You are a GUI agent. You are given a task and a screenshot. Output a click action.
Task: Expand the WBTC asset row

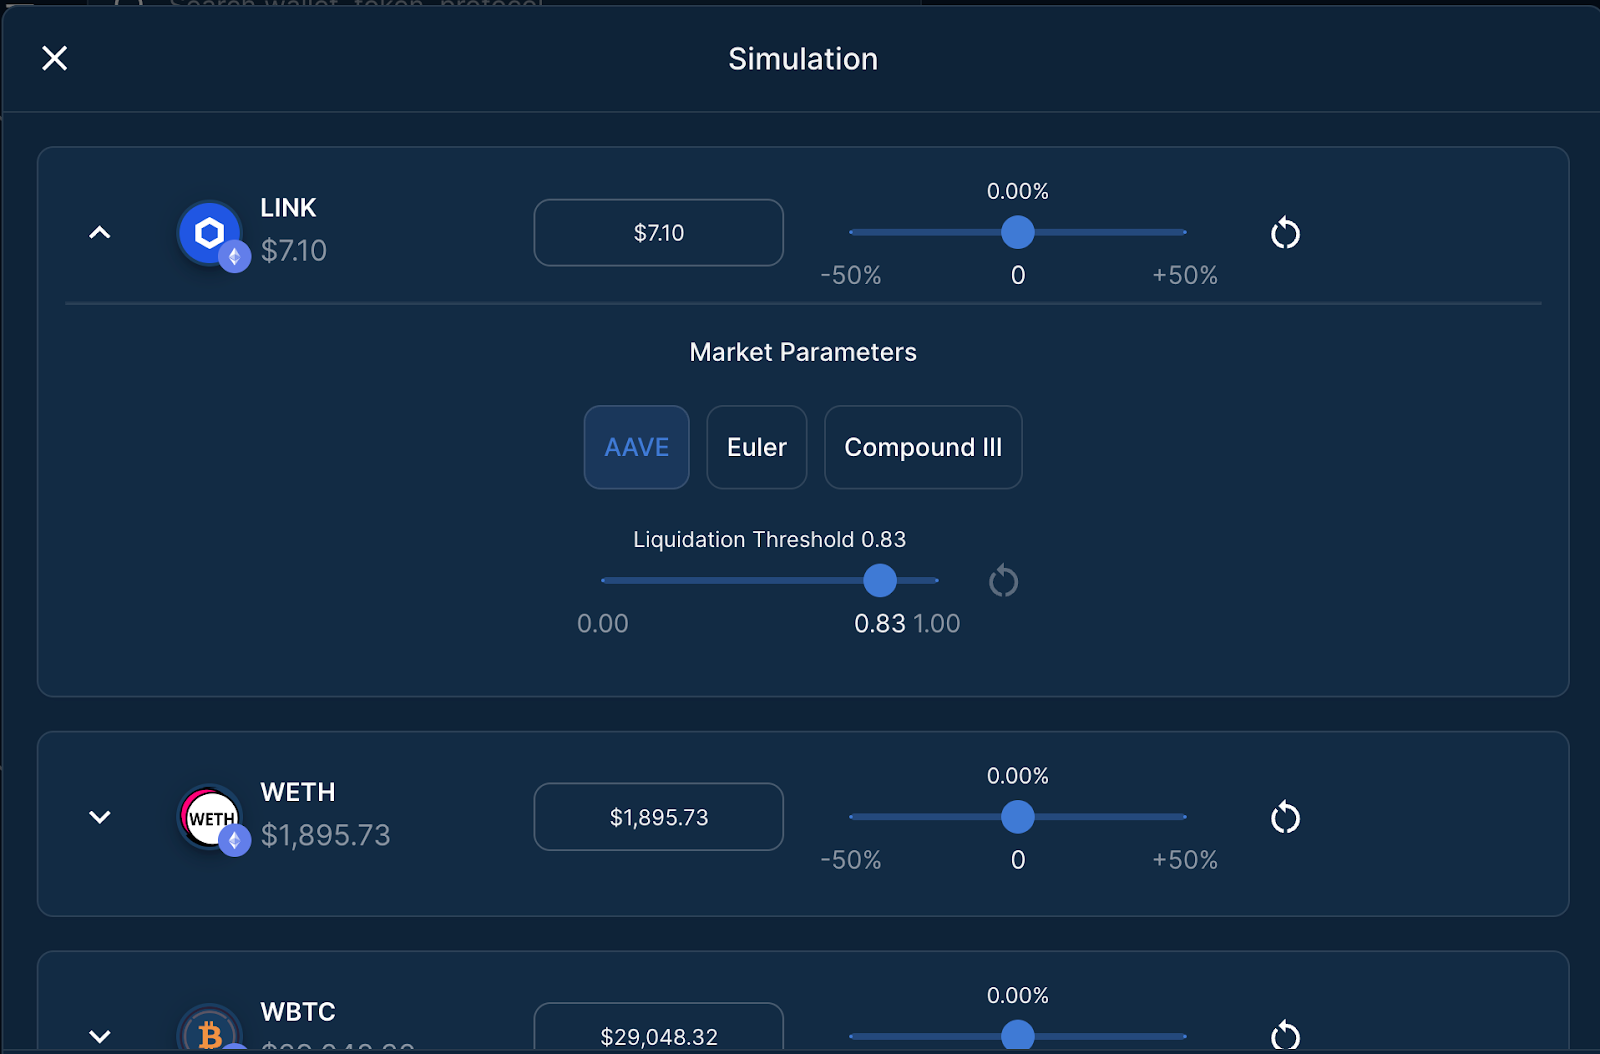click(100, 1036)
